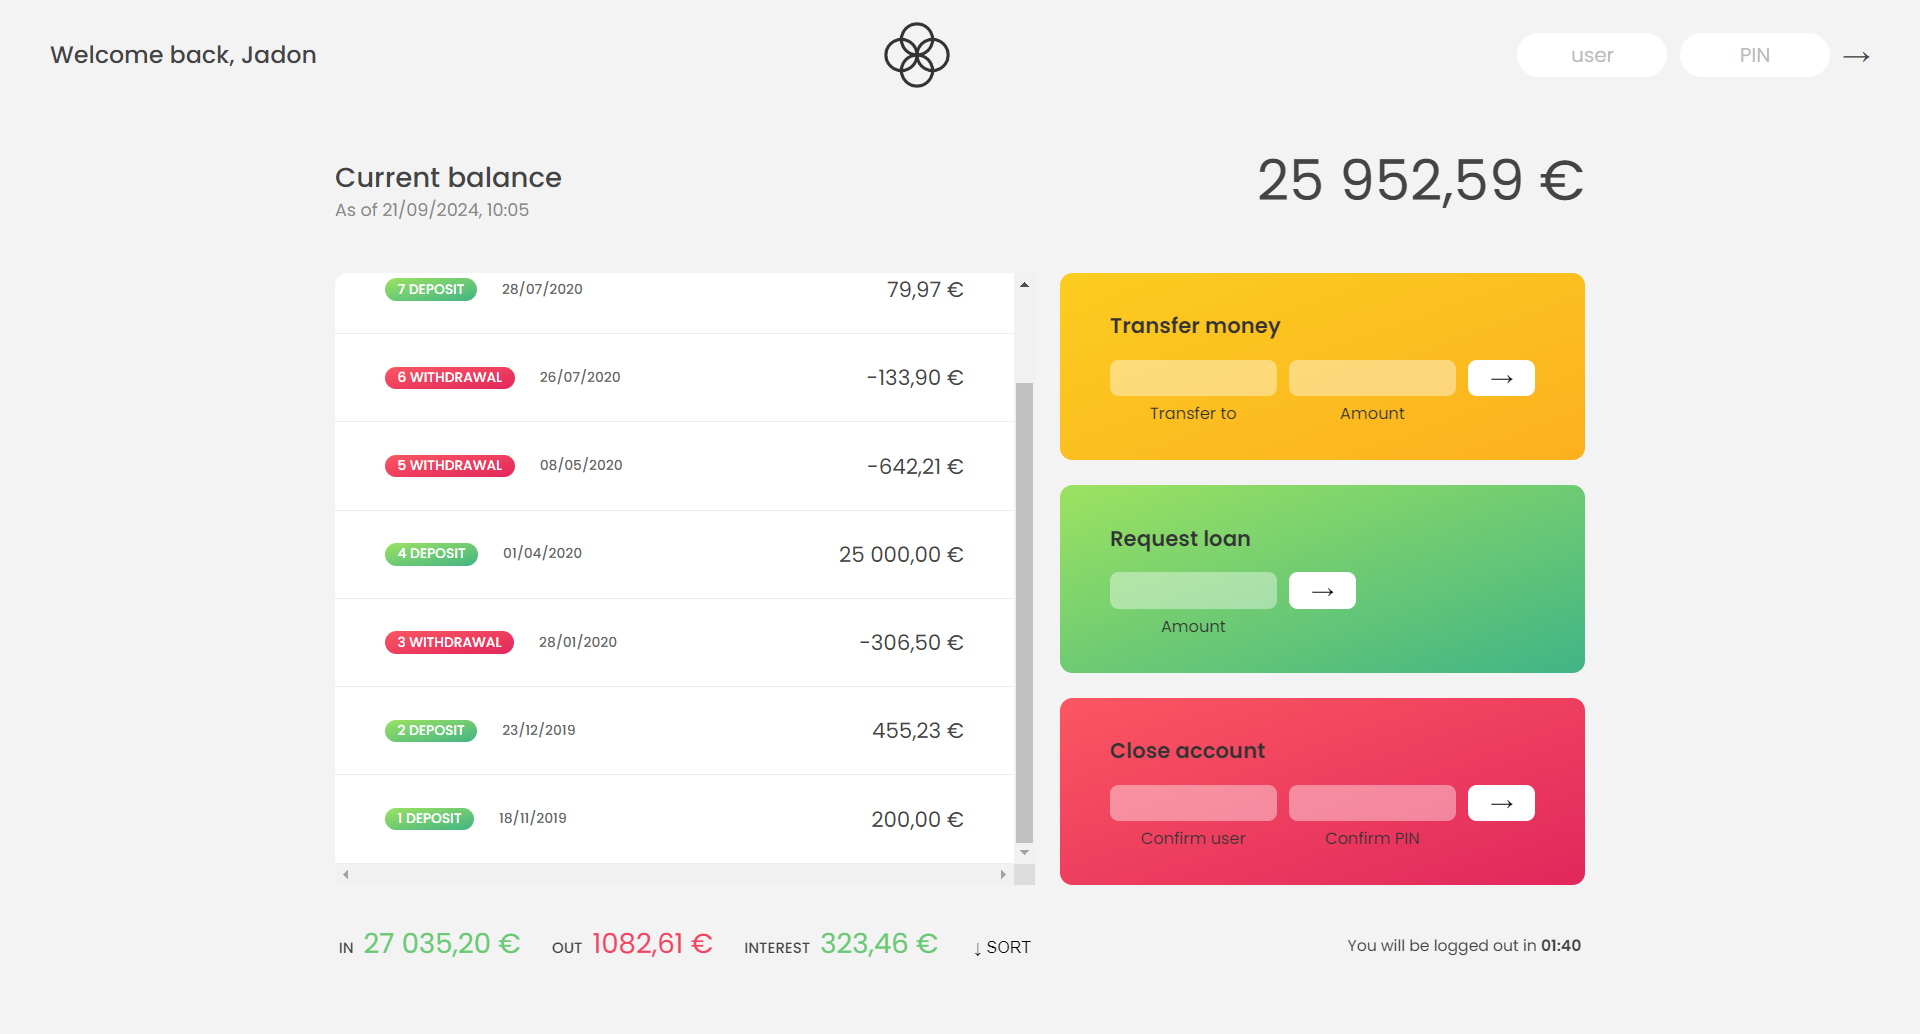Click the Confirm PIN input field
Screen dimensions: 1920x1034
click(1371, 803)
